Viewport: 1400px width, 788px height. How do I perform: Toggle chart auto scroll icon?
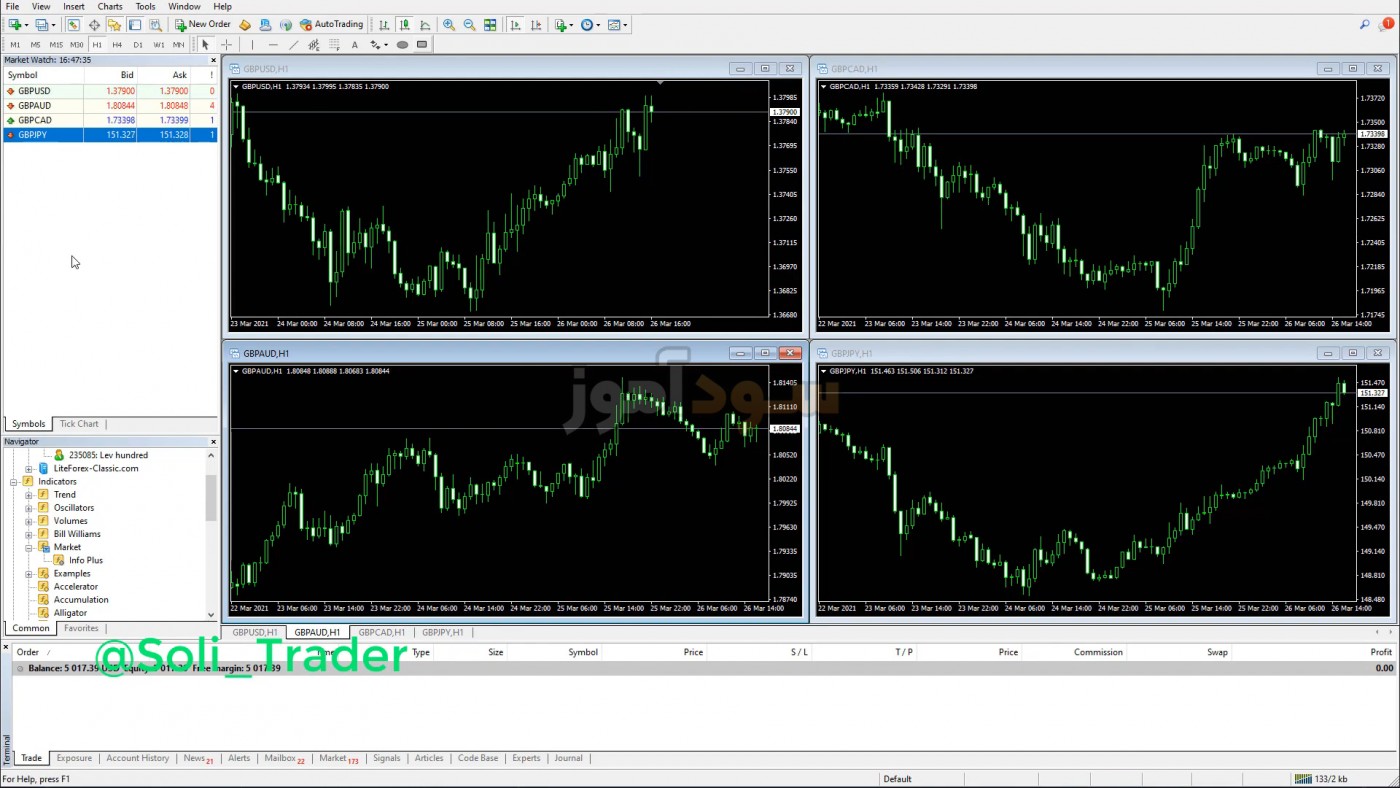[515, 24]
